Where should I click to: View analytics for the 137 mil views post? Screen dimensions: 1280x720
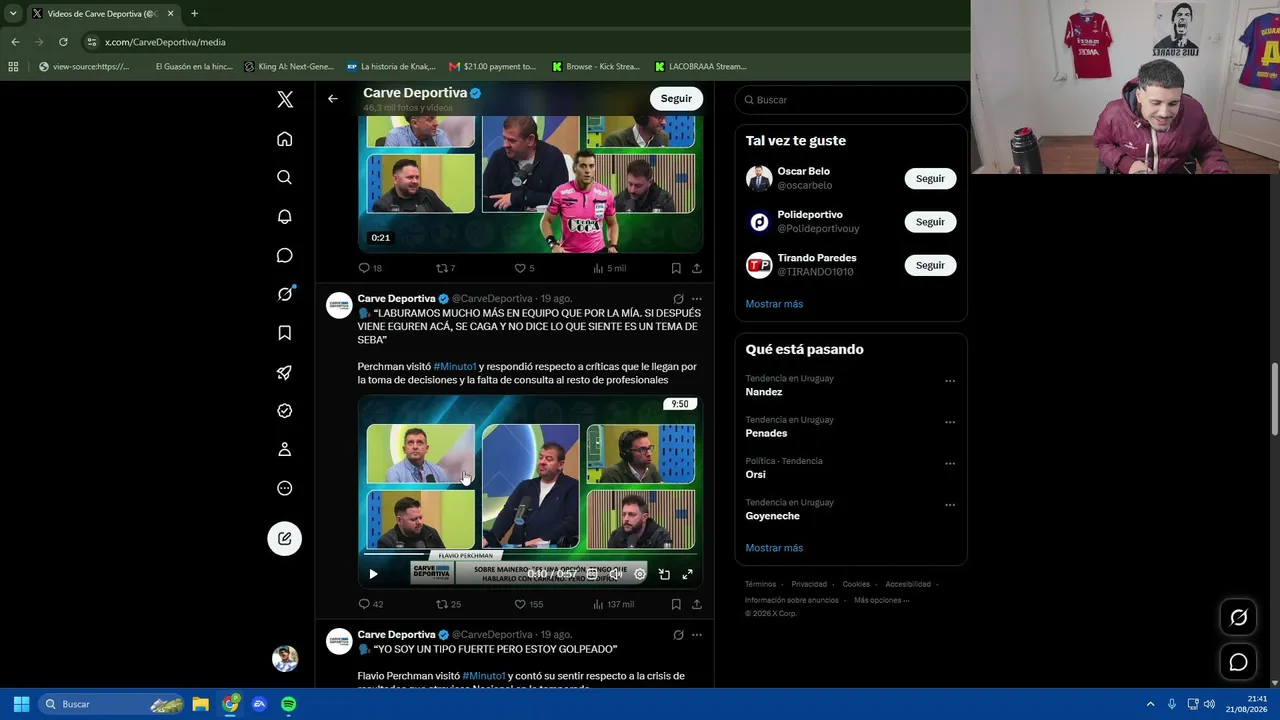613,604
